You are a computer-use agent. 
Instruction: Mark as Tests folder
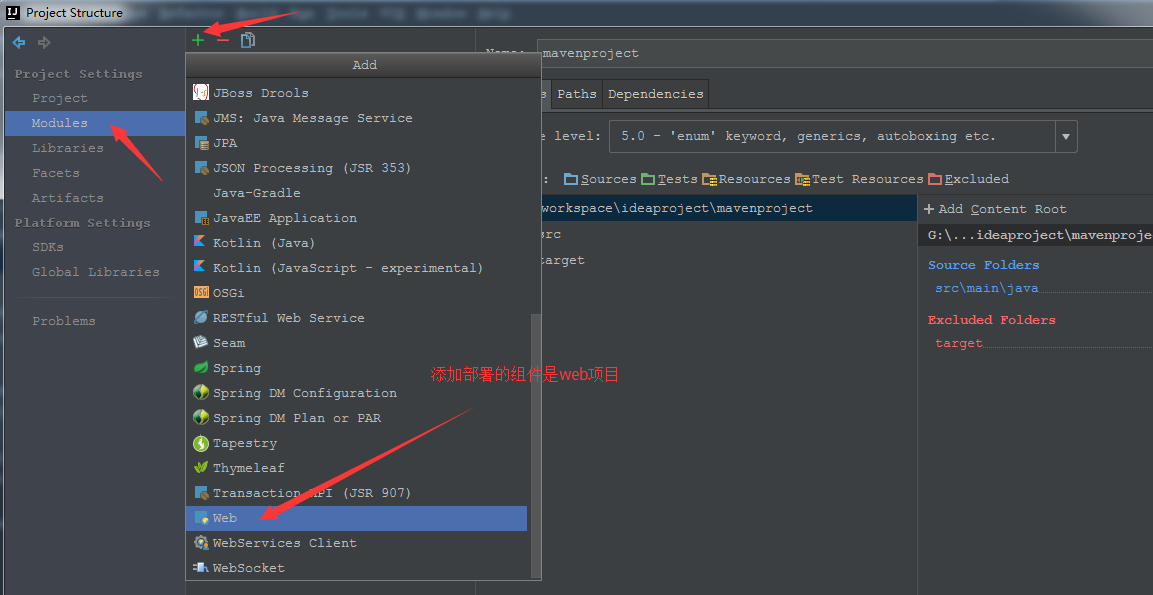668,179
